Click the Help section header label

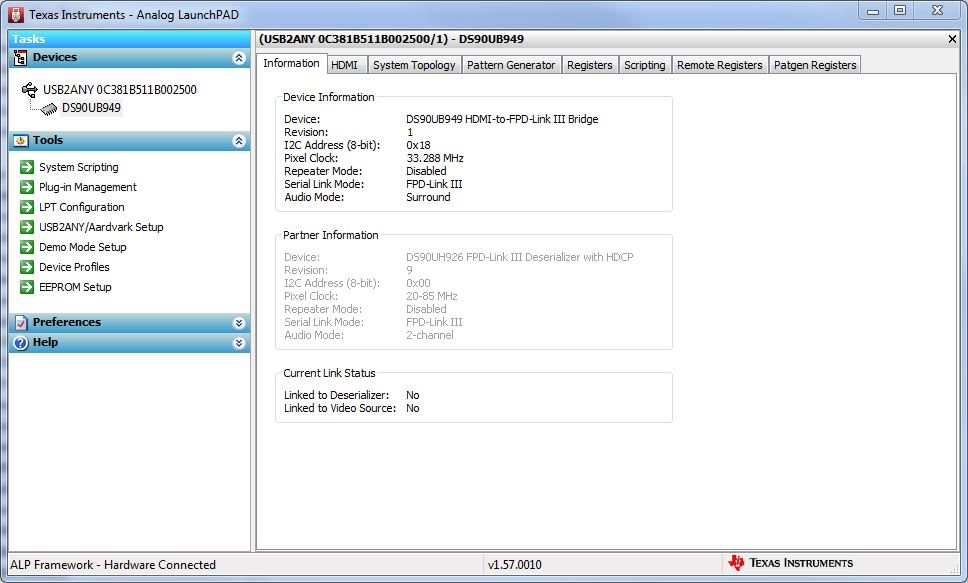[x=45, y=342]
